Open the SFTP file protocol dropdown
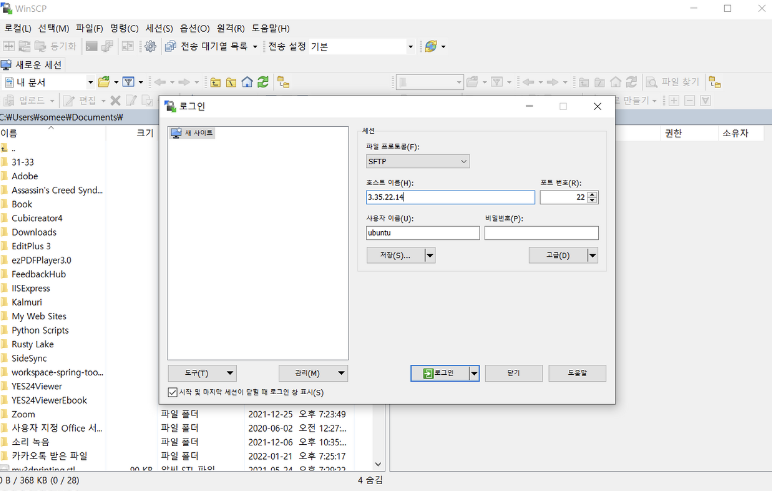The width and height of the screenshot is (772, 491). (x=418, y=161)
